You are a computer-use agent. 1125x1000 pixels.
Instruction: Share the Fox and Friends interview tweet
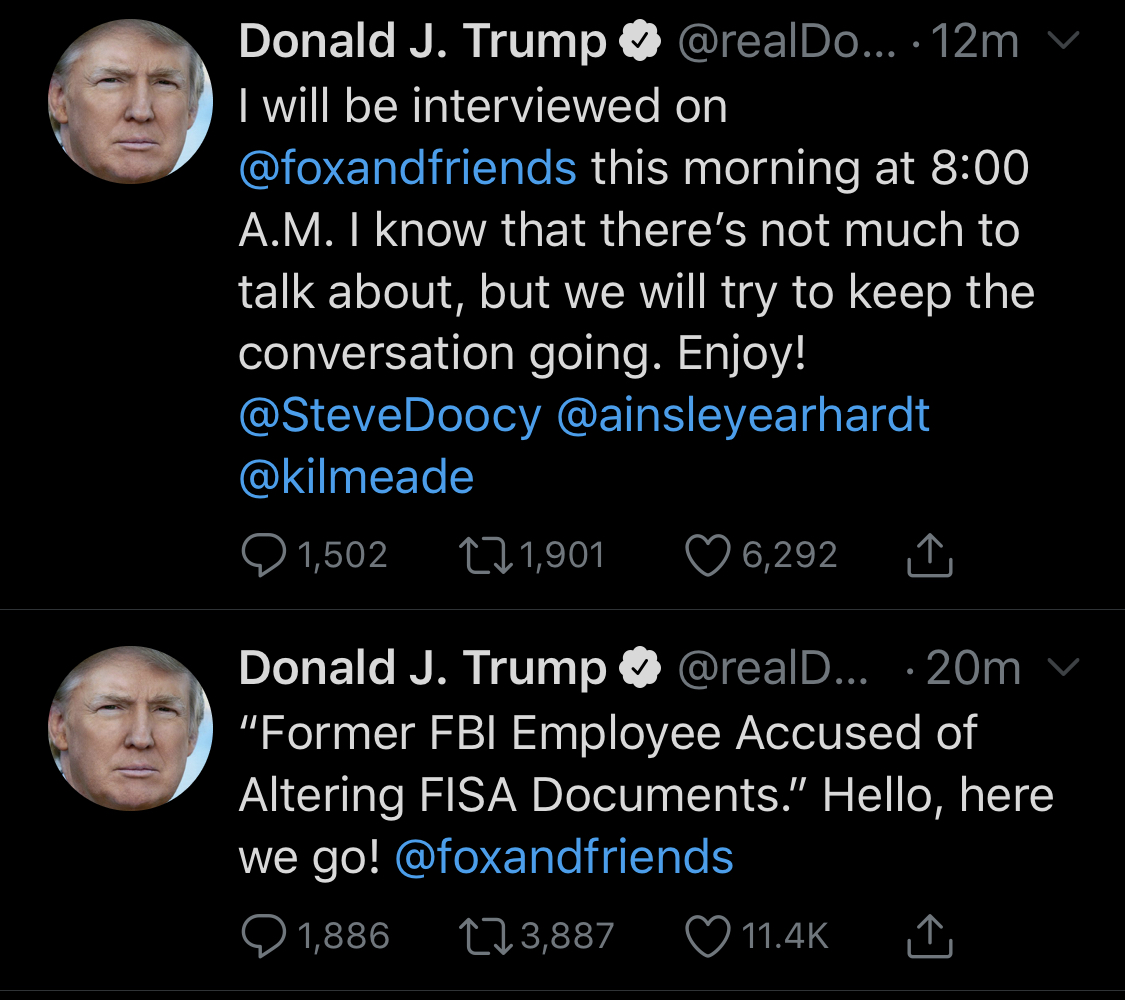pyautogui.click(x=929, y=556)
